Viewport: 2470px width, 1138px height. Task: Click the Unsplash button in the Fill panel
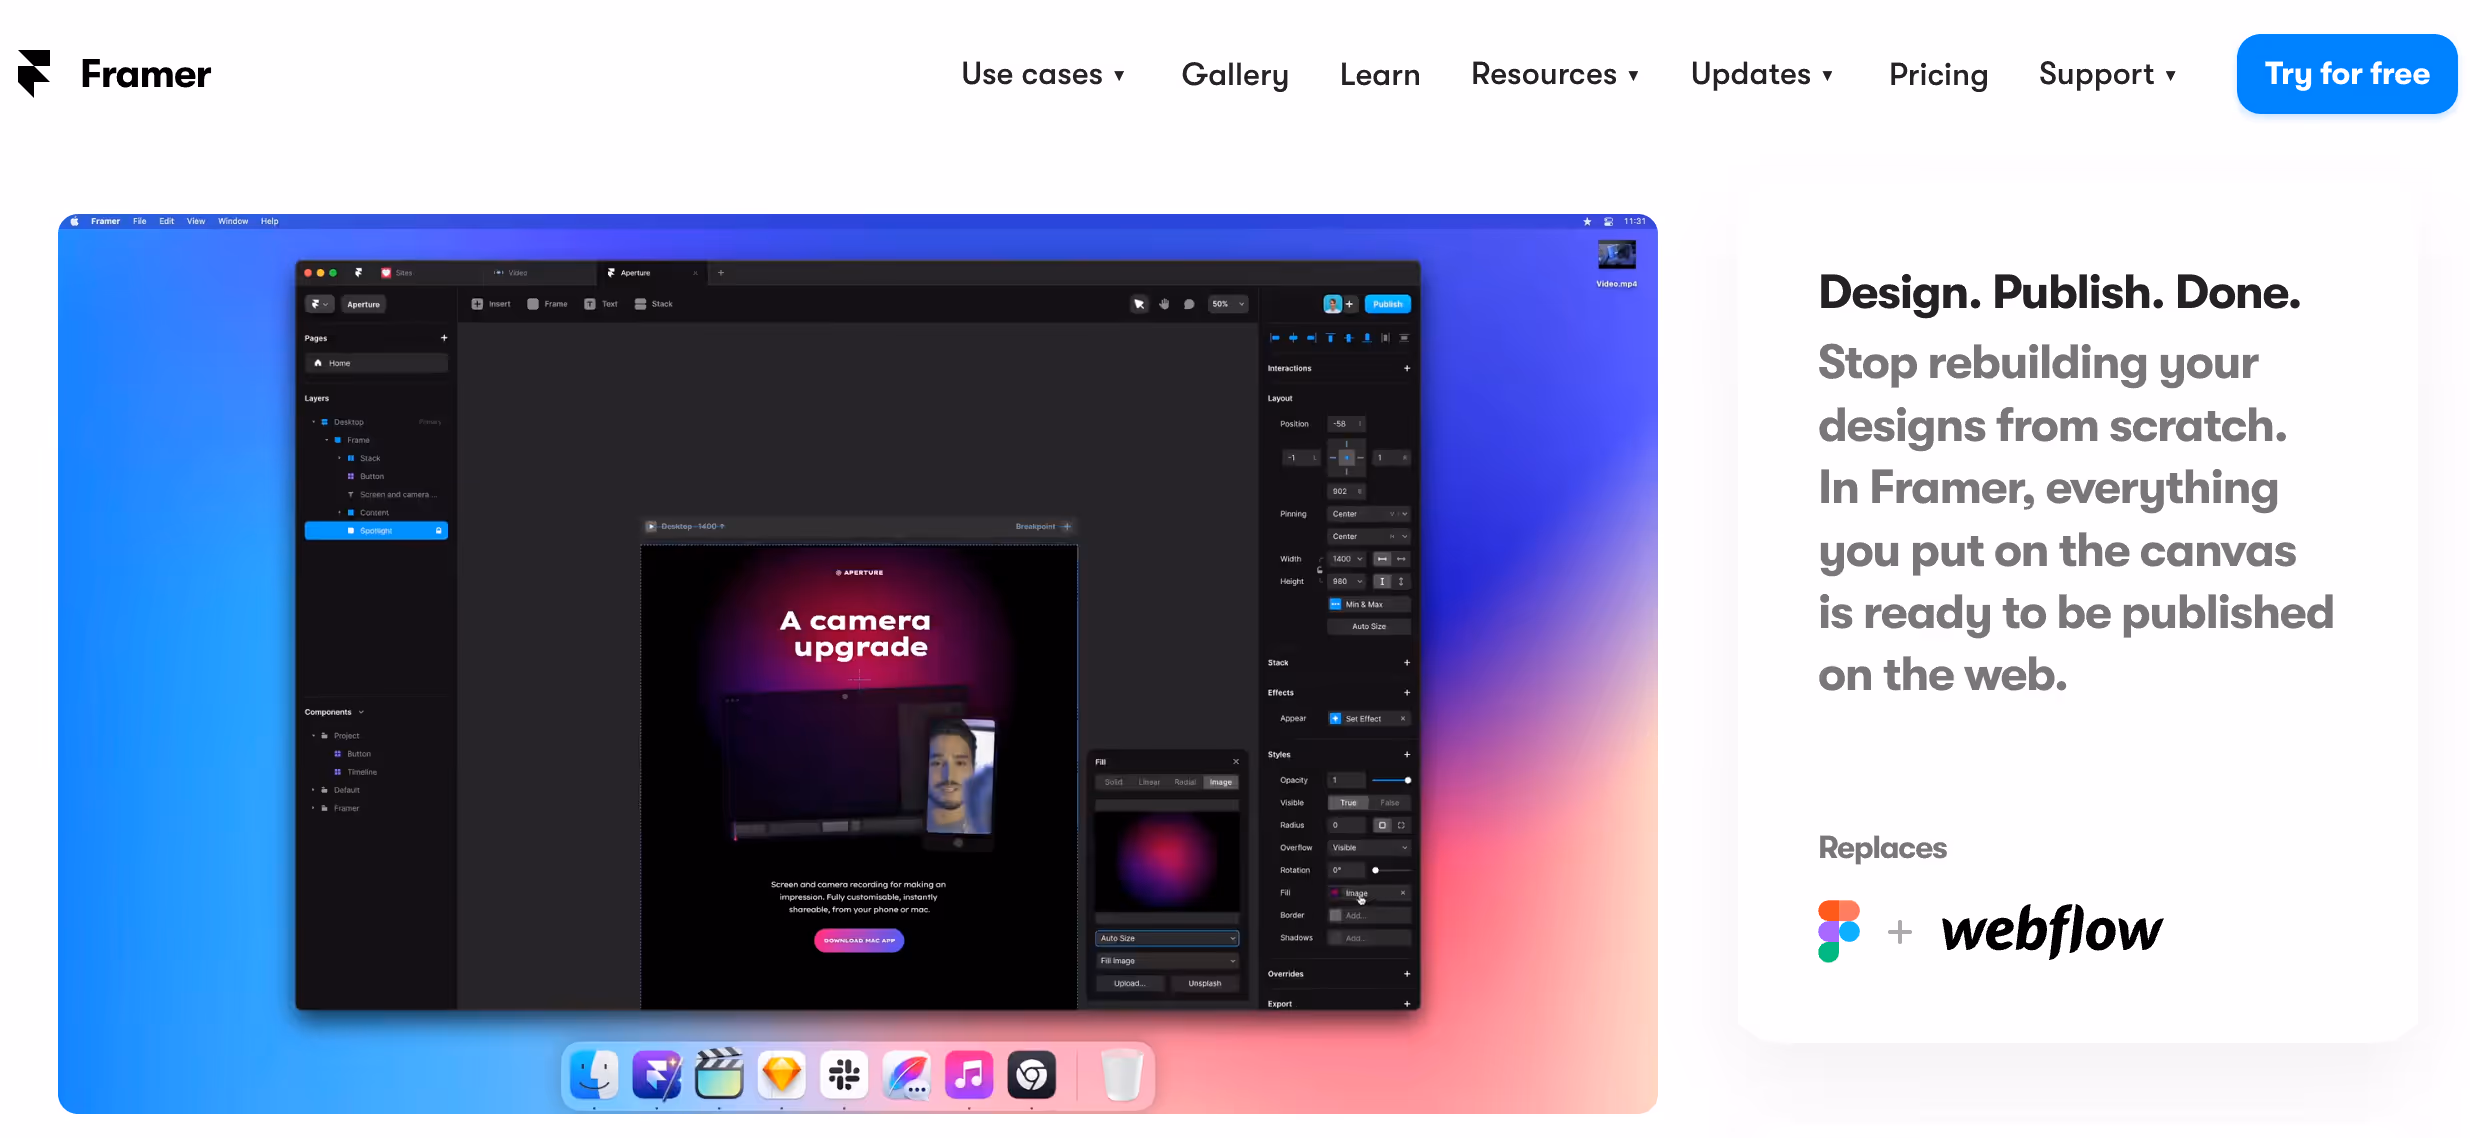coord(1204,983)
